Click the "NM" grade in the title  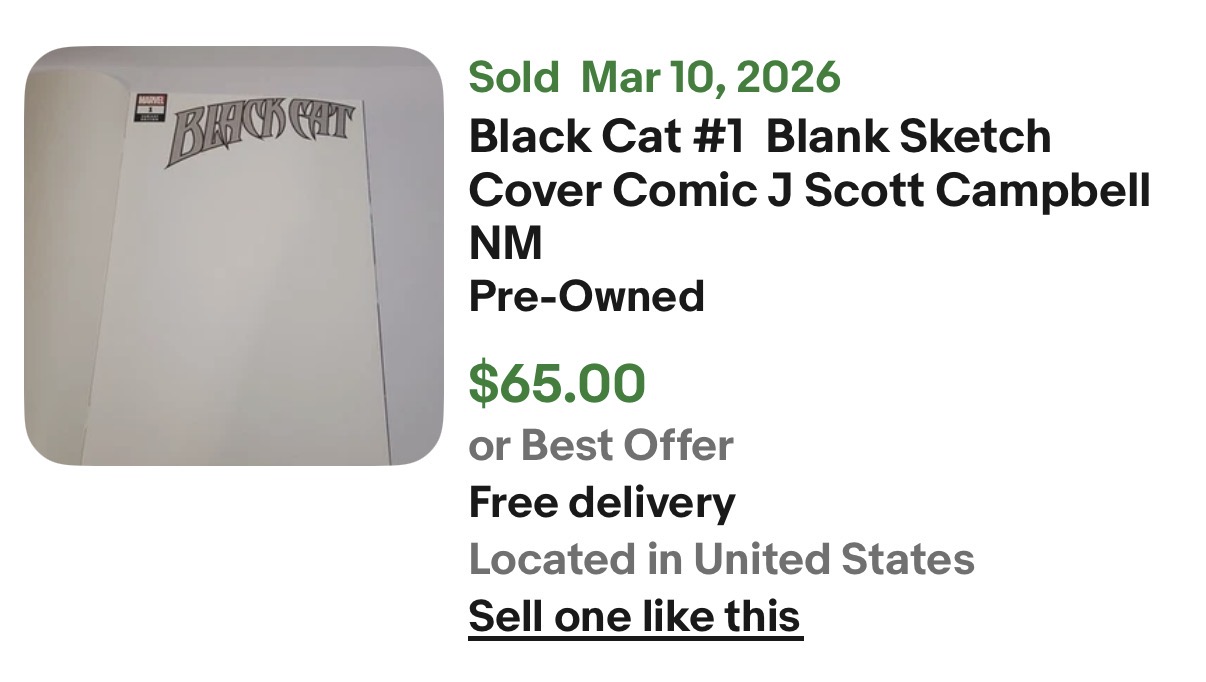click(x=505, y=243)
